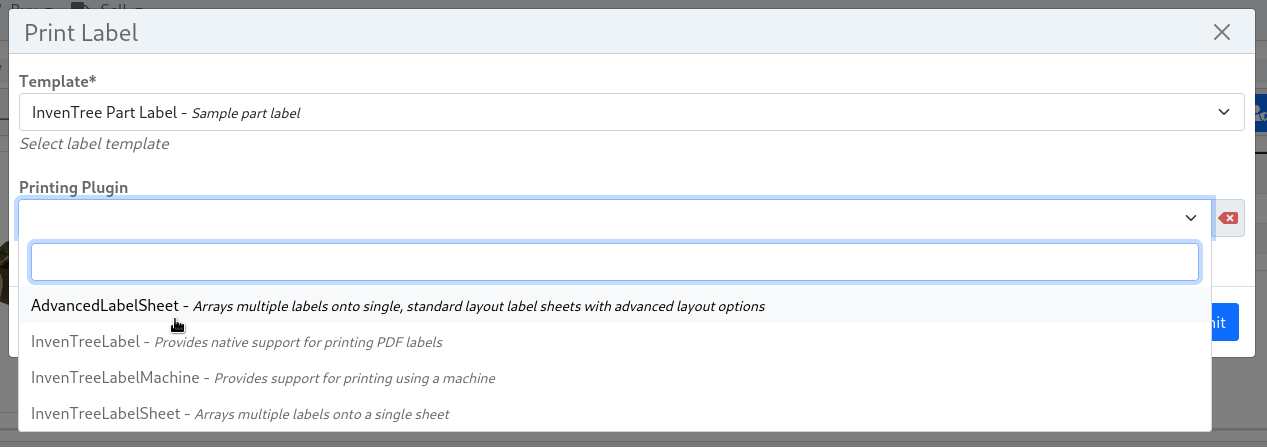Click the Printing Plugin field label
Image resolution: width=1267 pixels, height=447 pixels.
[74, 187]
